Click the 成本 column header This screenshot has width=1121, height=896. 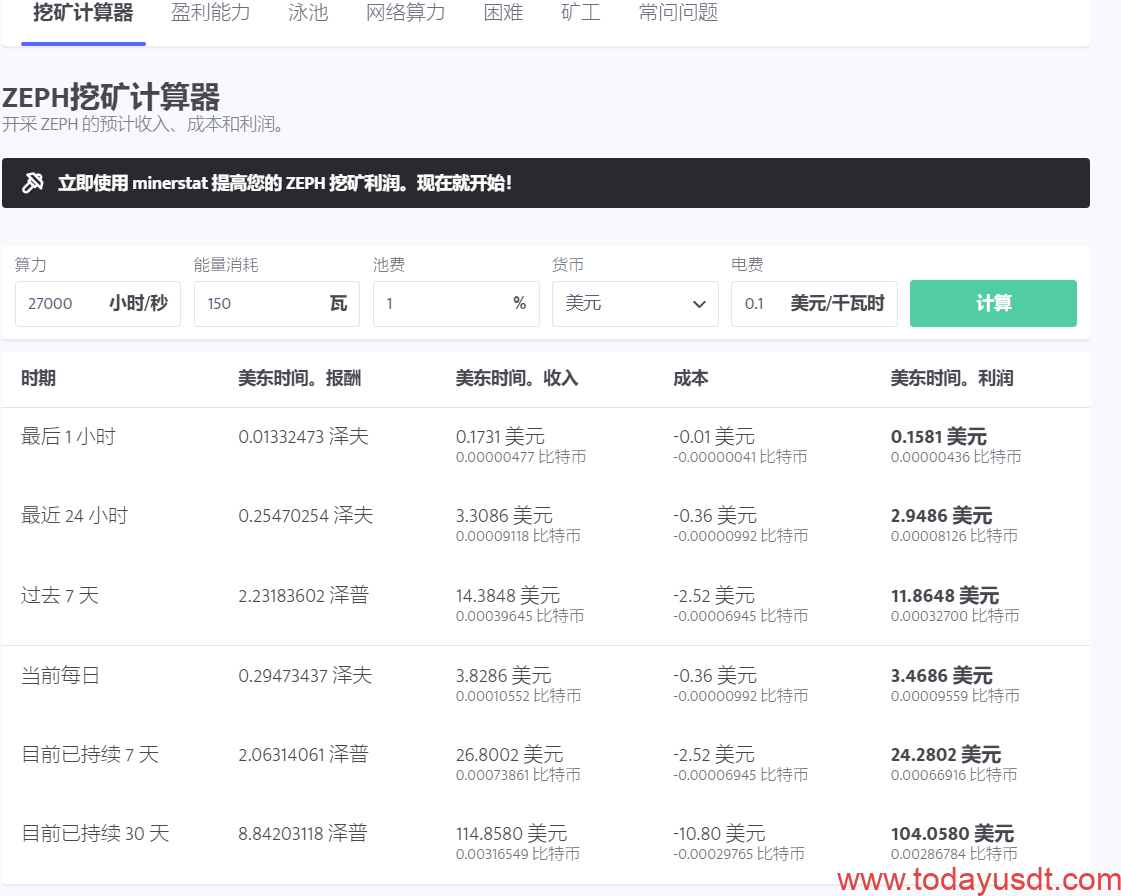pyautogui.click(x=691, y=378)
